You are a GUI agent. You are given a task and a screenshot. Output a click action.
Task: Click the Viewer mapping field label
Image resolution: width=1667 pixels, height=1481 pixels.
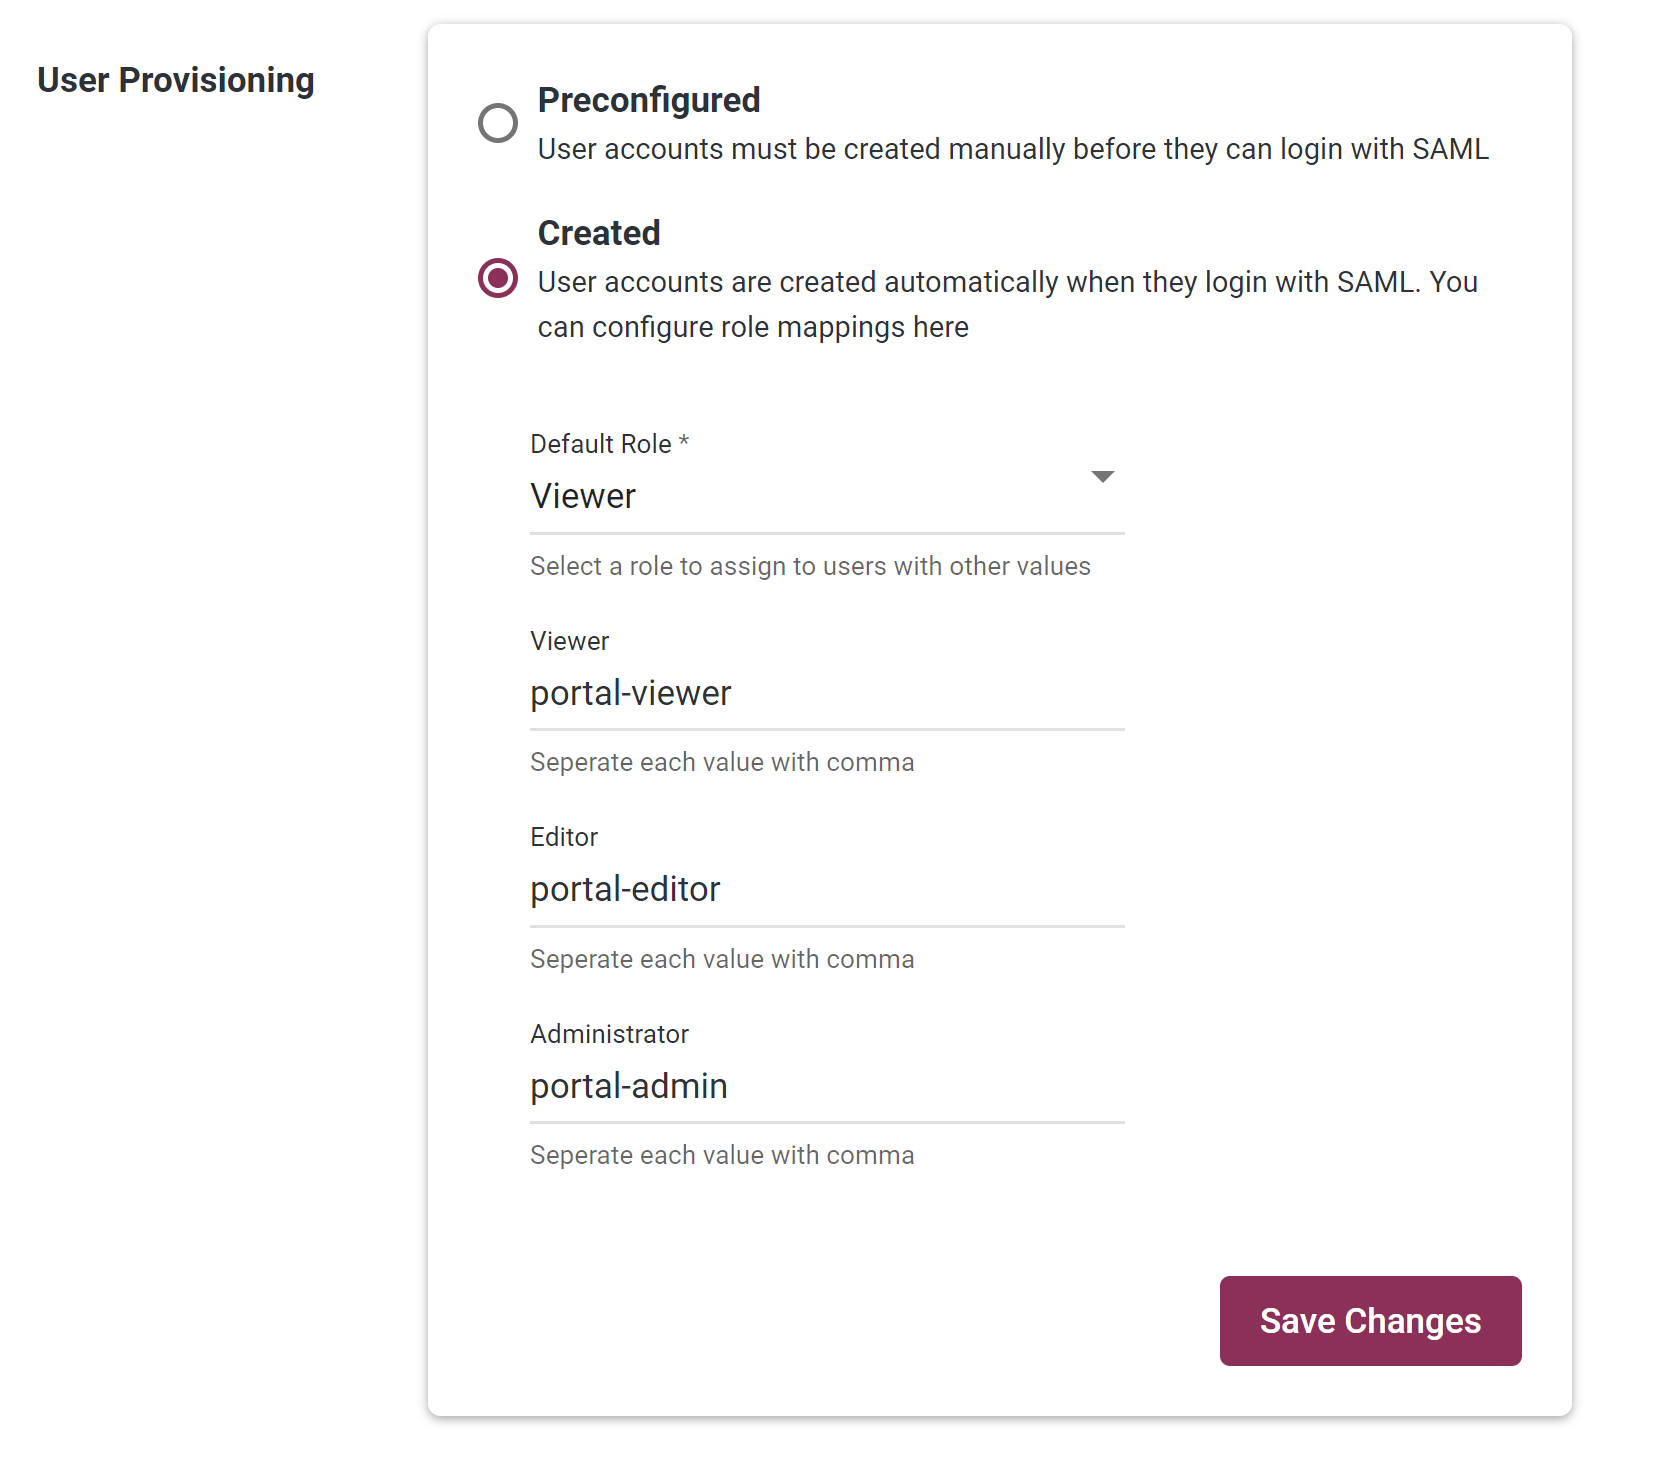pyautogui.click(x=569, y=641)
